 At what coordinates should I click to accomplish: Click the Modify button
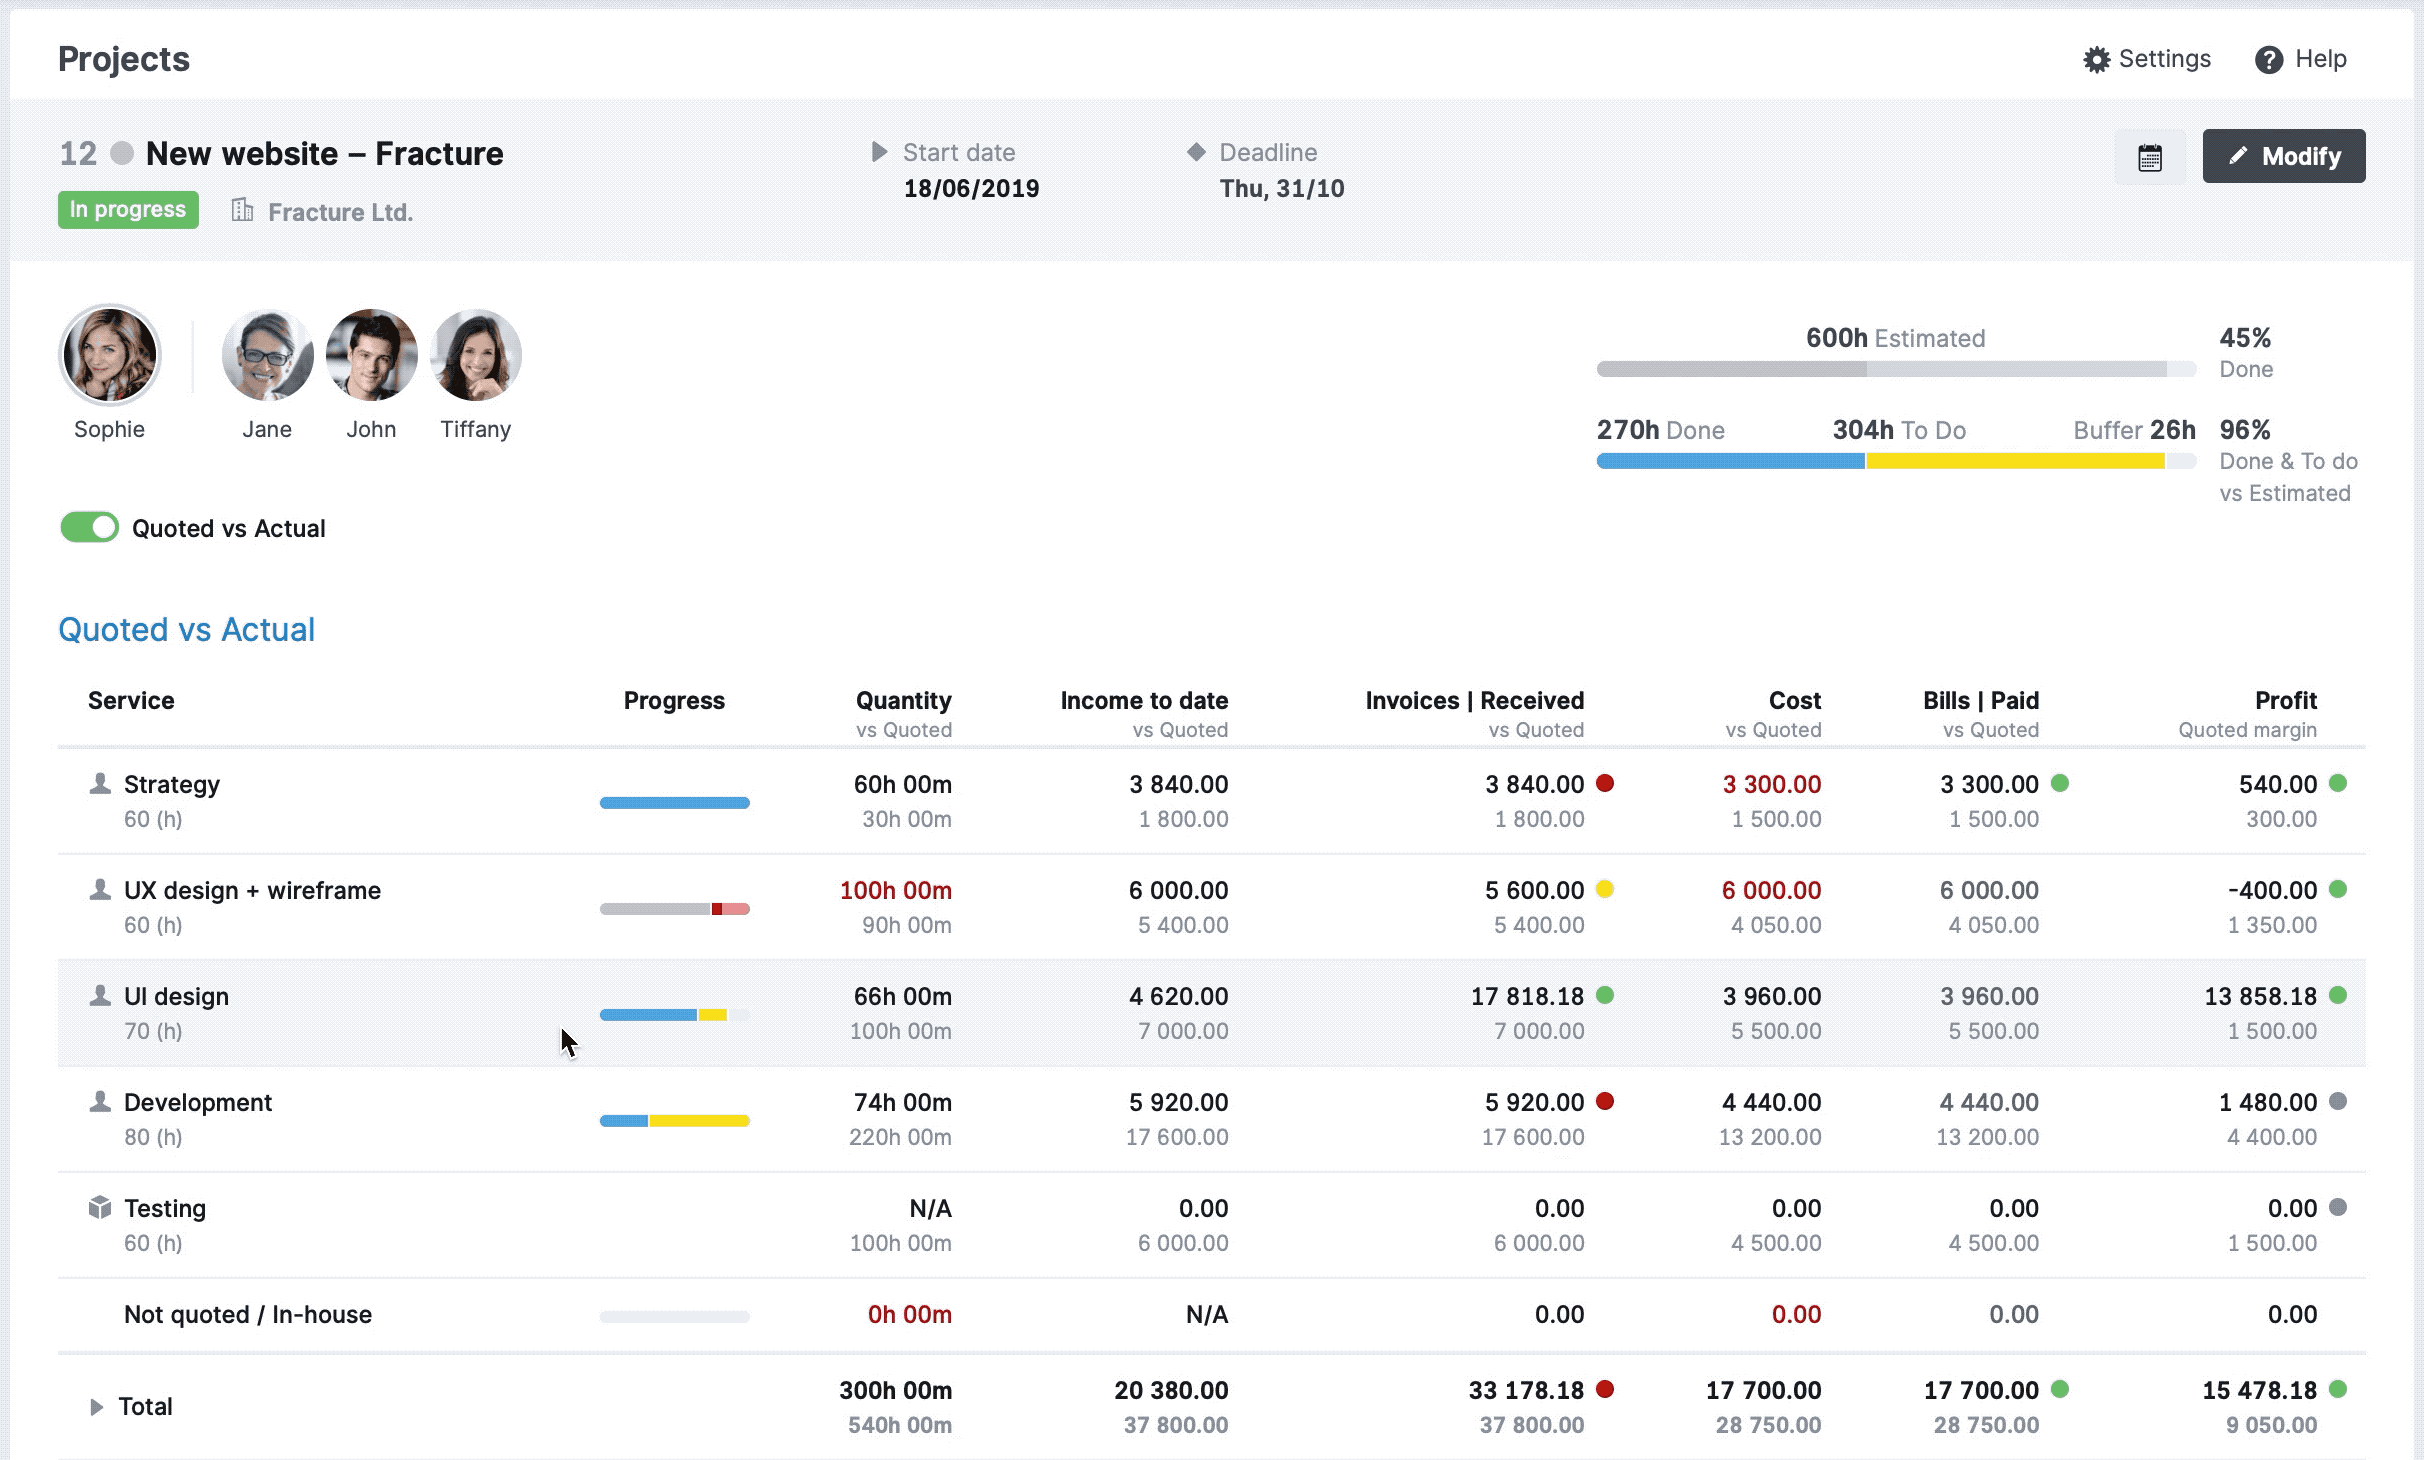coord(2284,156)
